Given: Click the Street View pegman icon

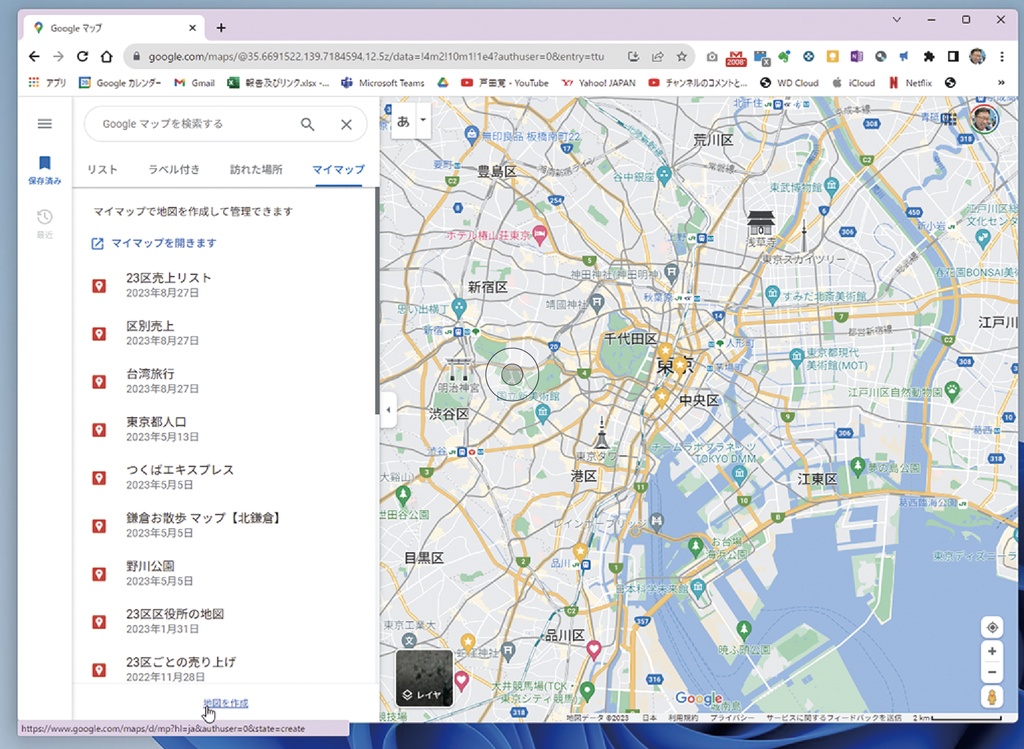Looking at the screenshot, I should (992, 697).
